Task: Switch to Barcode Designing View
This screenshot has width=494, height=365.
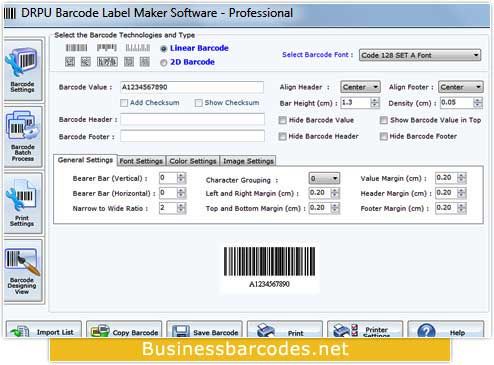Action: click(x=23, y=270)
